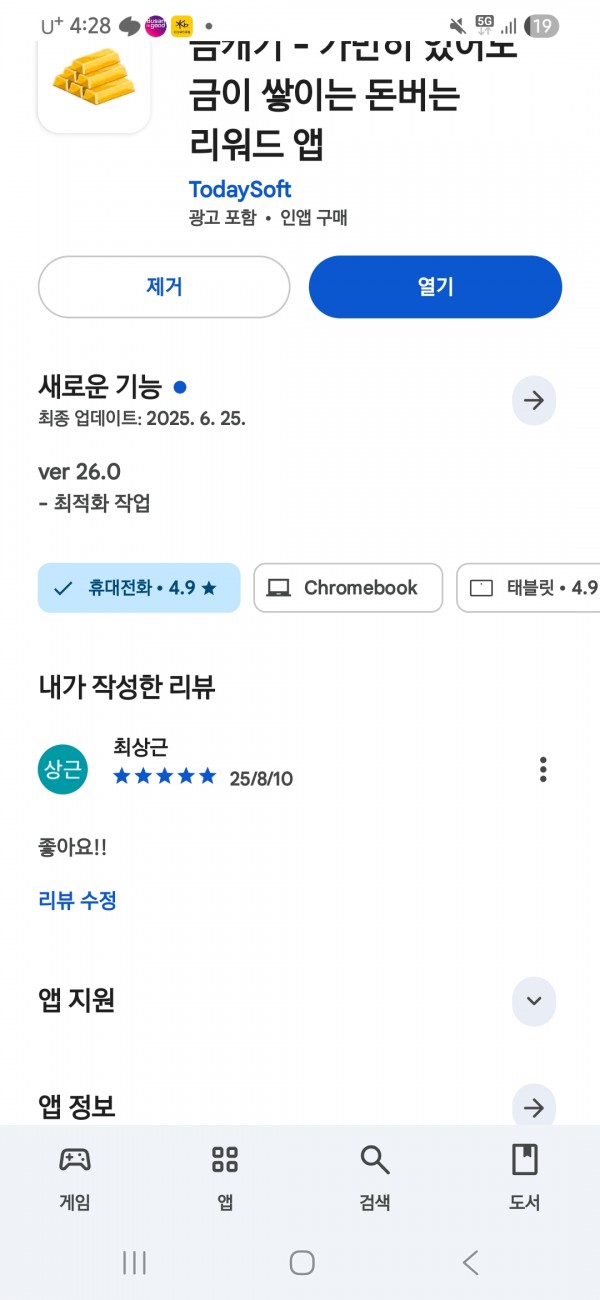Tap the blue 열기 button
This screenshot has width=600, height=1300.
(x=435, y=287)
